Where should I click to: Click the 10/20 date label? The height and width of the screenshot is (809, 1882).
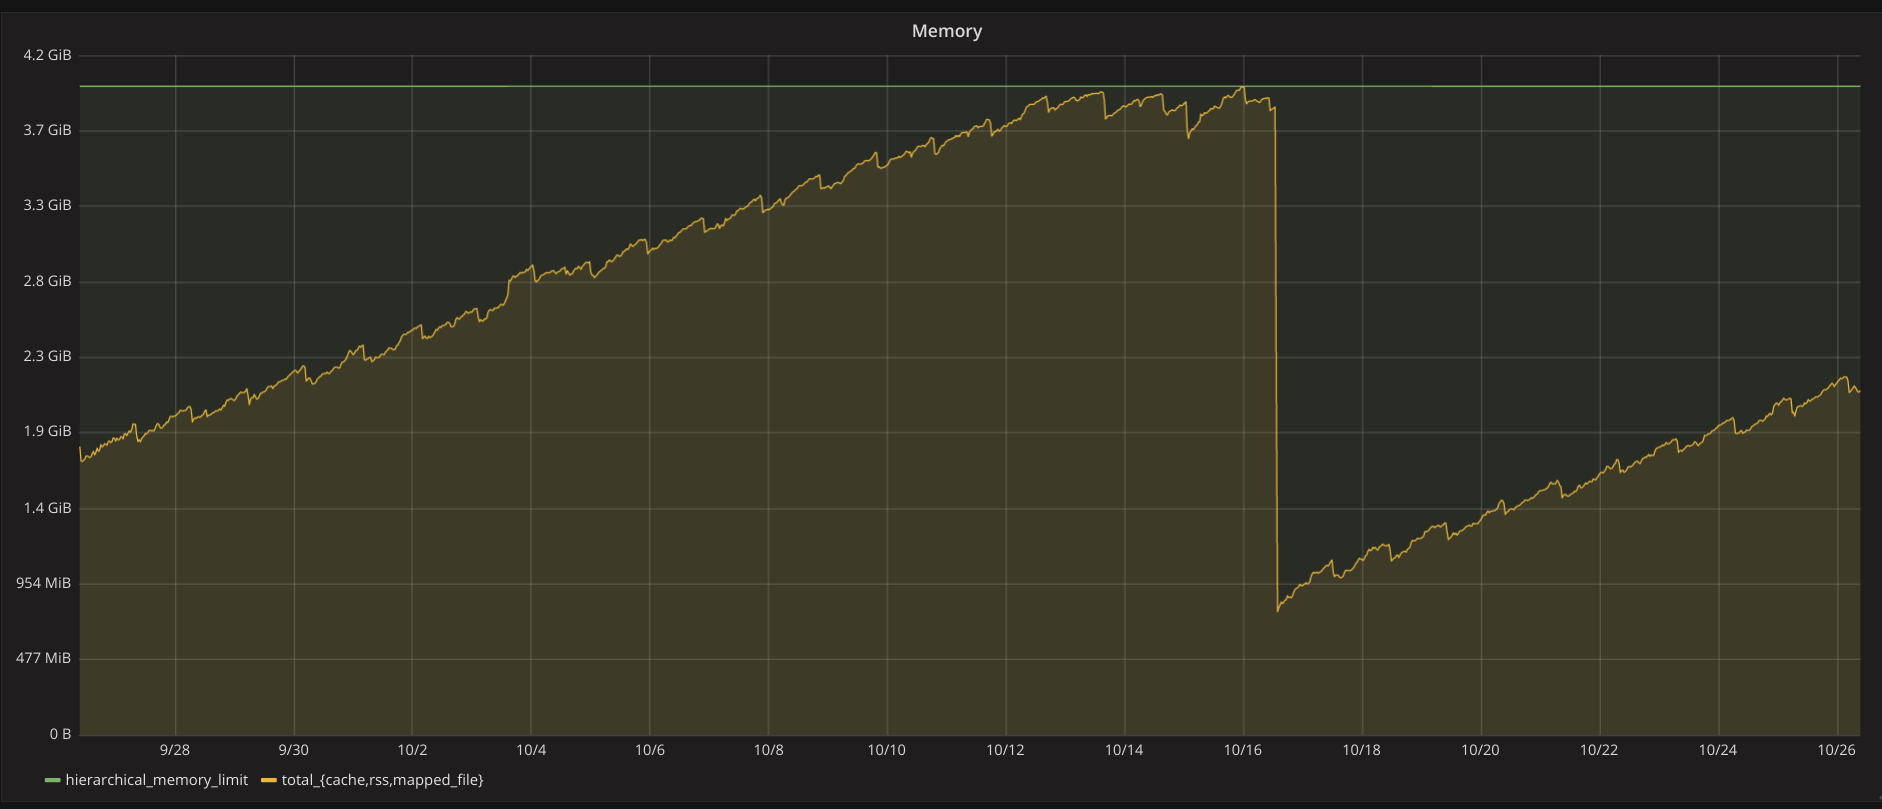[x=1480, y=750]
